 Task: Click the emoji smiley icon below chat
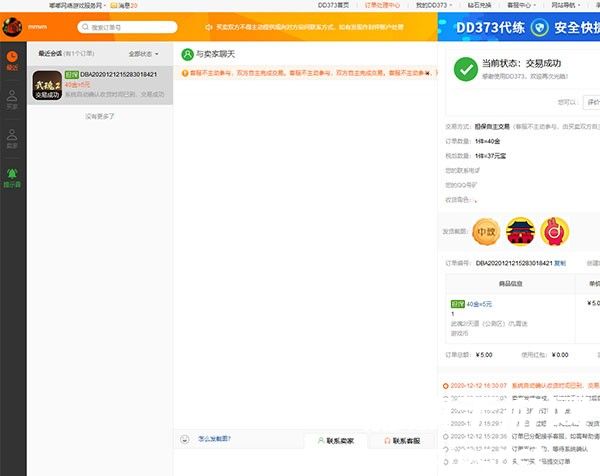(x=184, y=439)
